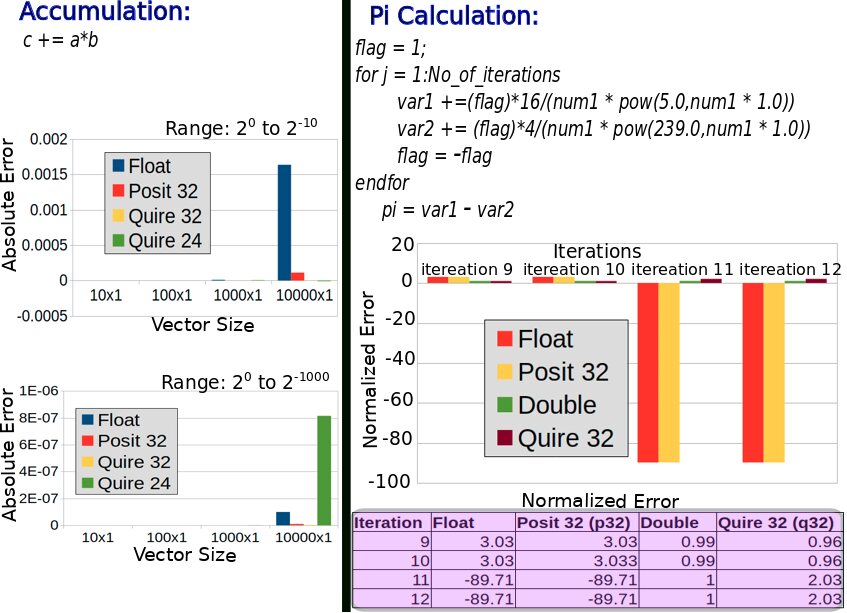Screen dimensions: 847x613
Task: Click the green Double swatch in Pi legend
Action: [x=505, y=405]
